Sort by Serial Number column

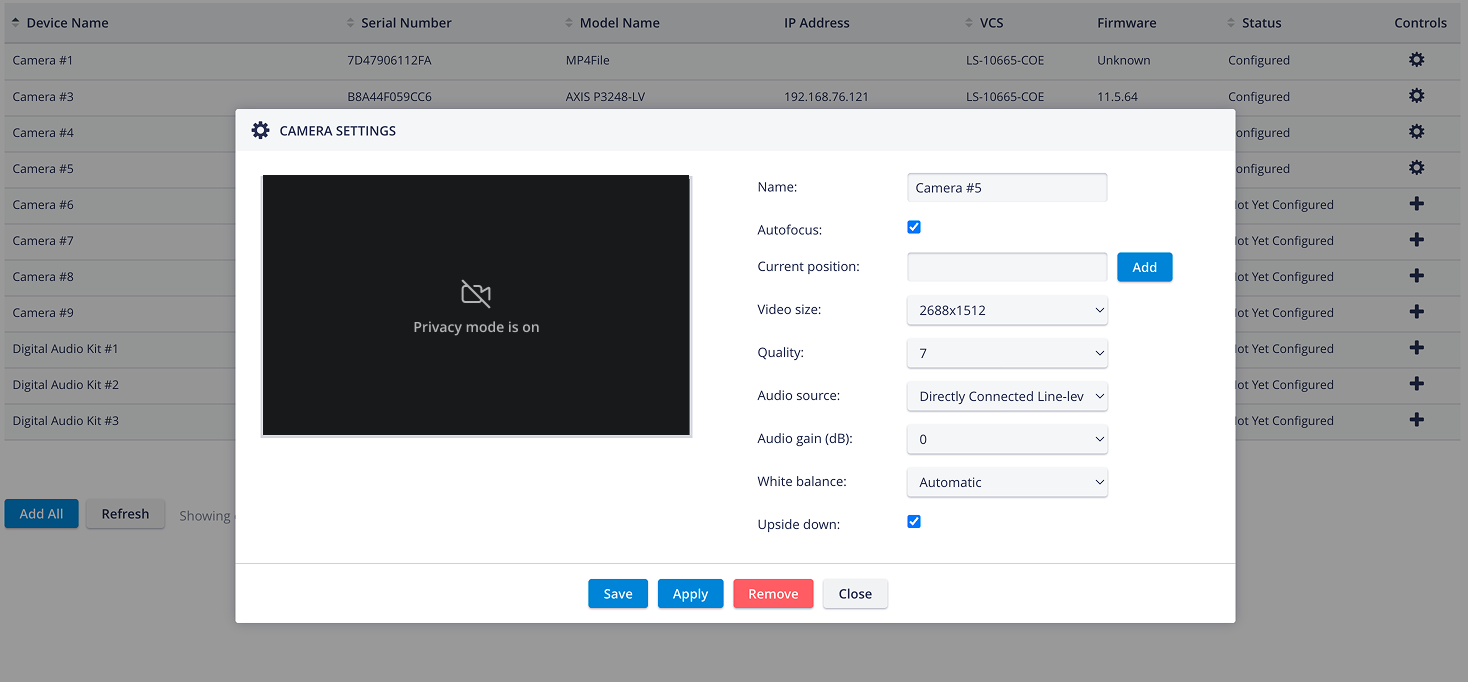(x=399, y=22)
